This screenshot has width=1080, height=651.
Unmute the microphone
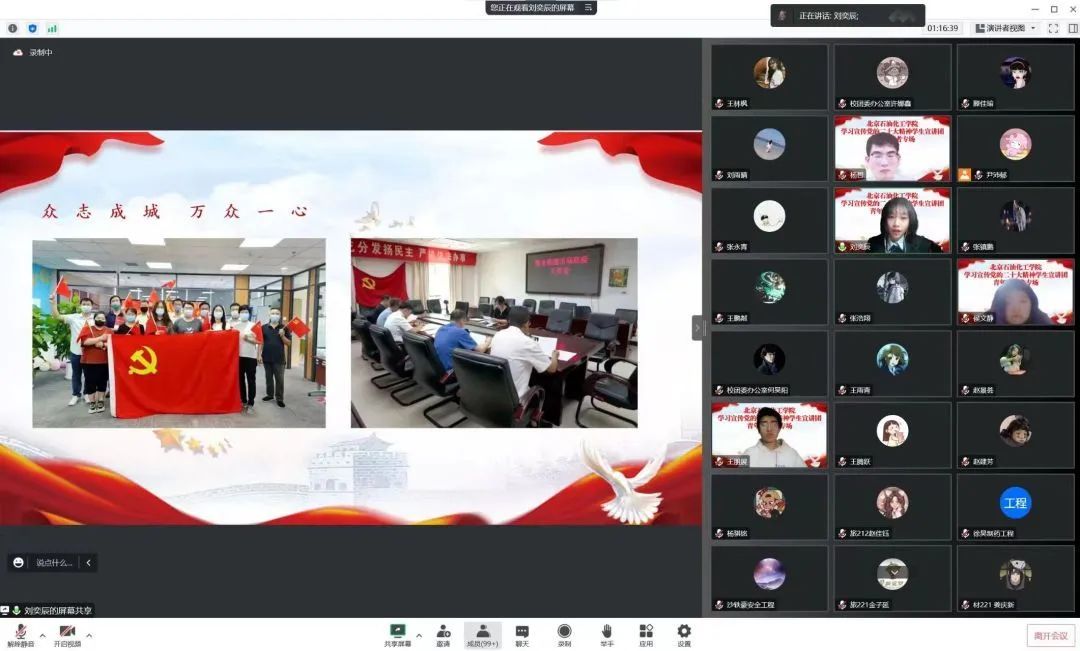(20, 632)
